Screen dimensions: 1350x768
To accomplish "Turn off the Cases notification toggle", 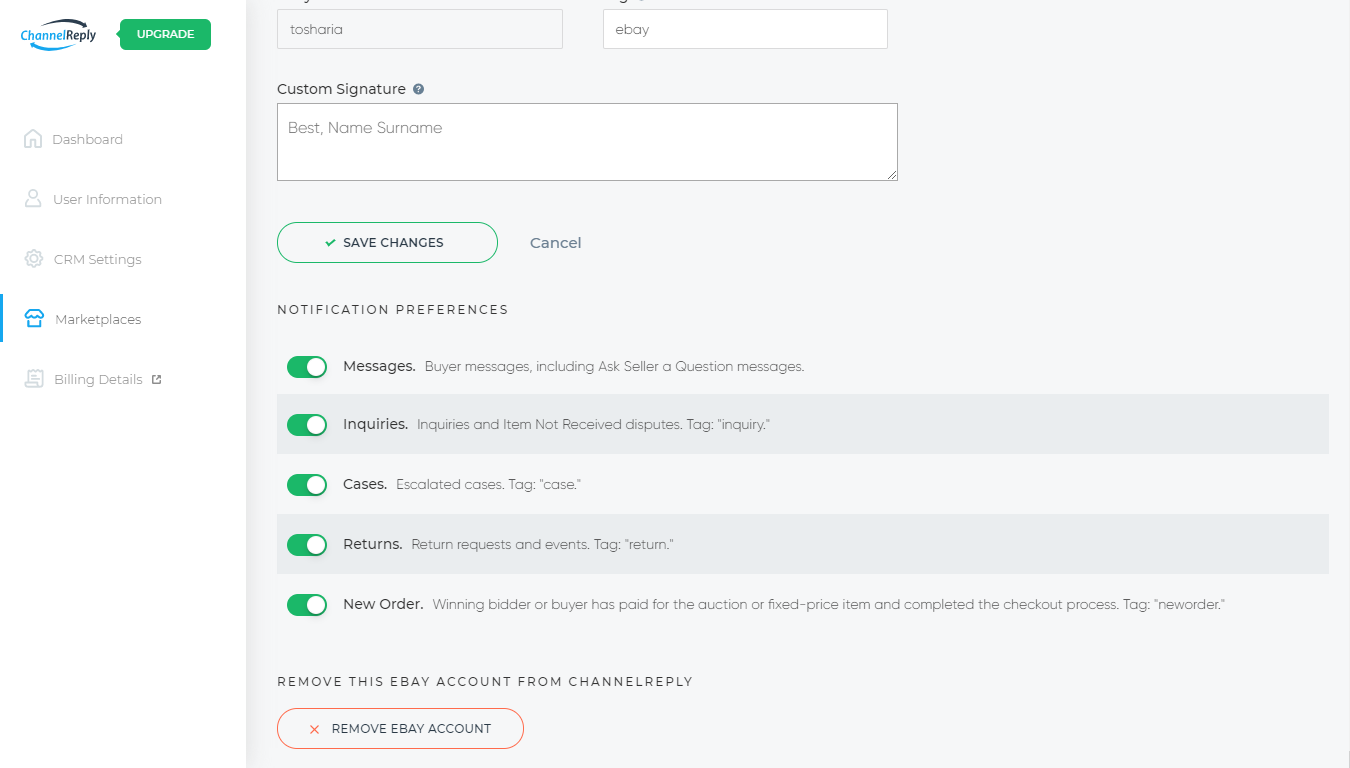I will click(307, 485).
